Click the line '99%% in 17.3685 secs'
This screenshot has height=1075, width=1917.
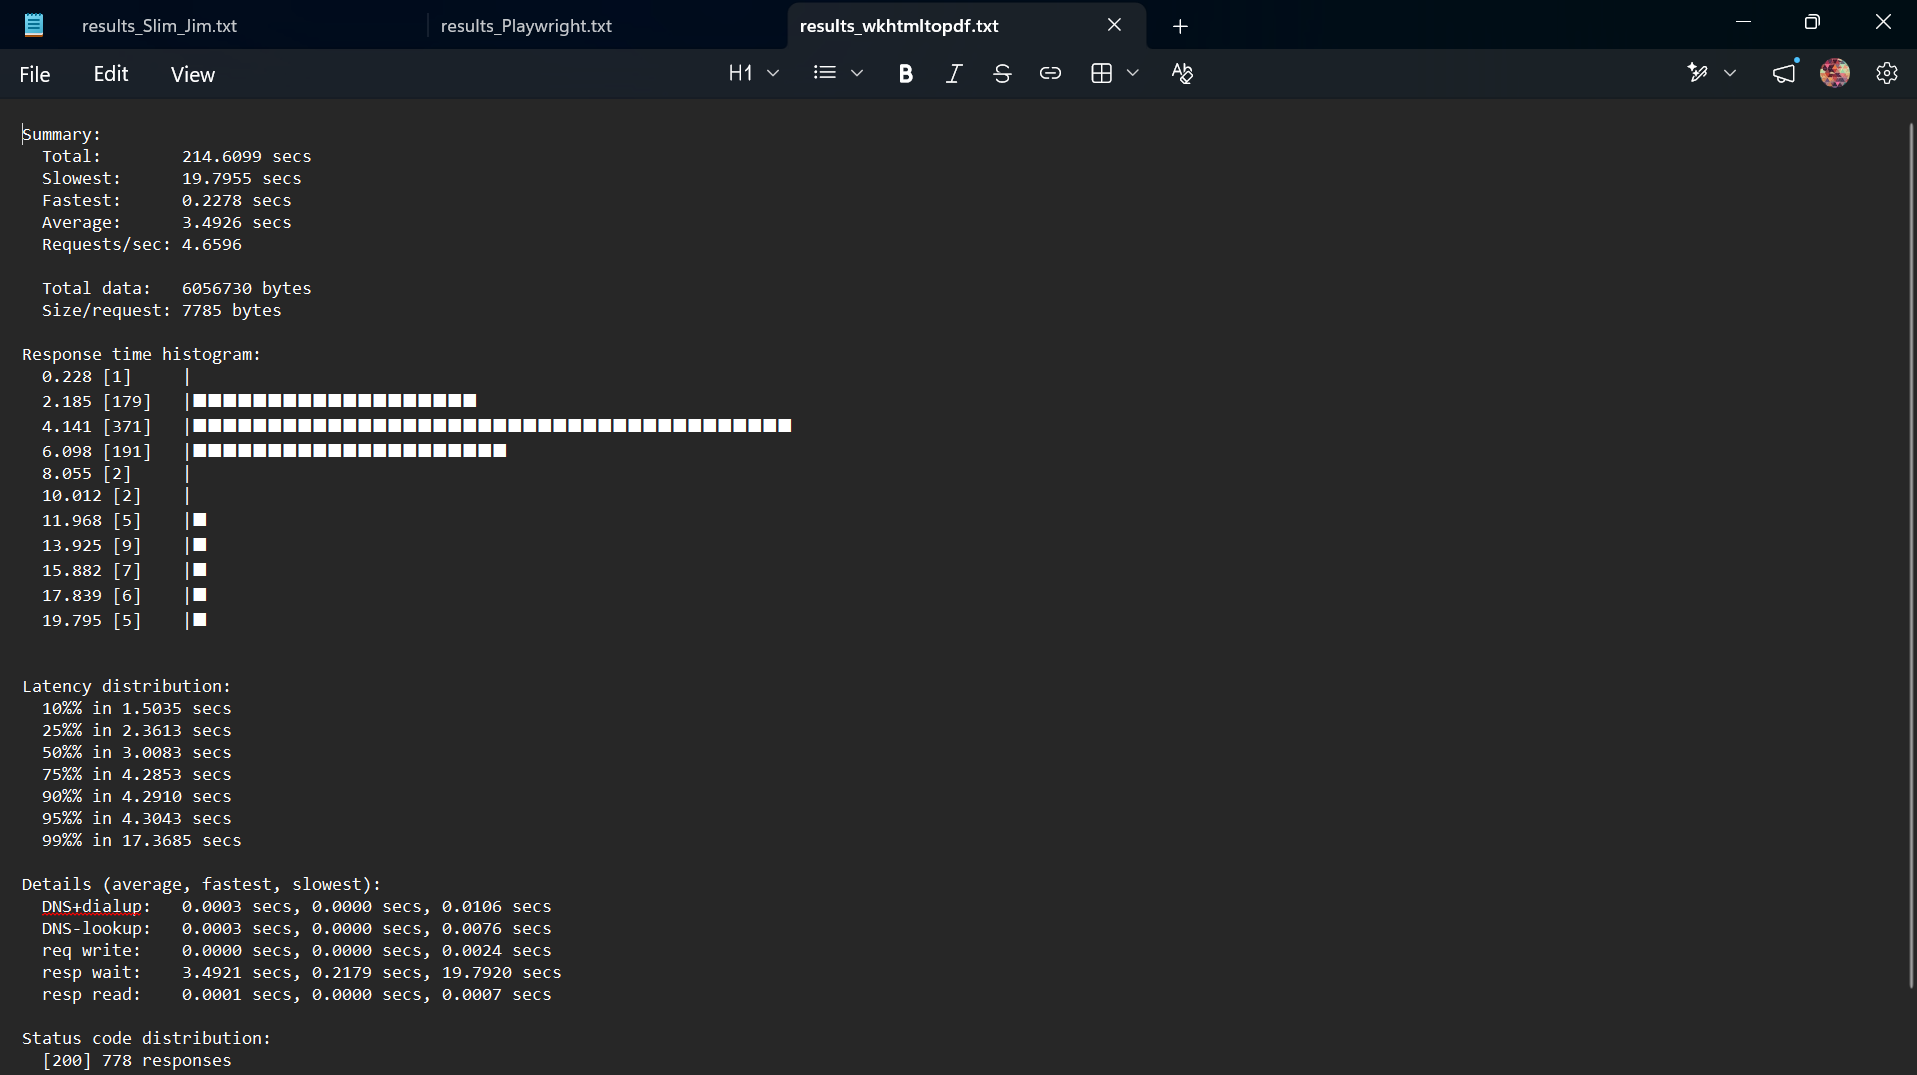tap(141, 840)
